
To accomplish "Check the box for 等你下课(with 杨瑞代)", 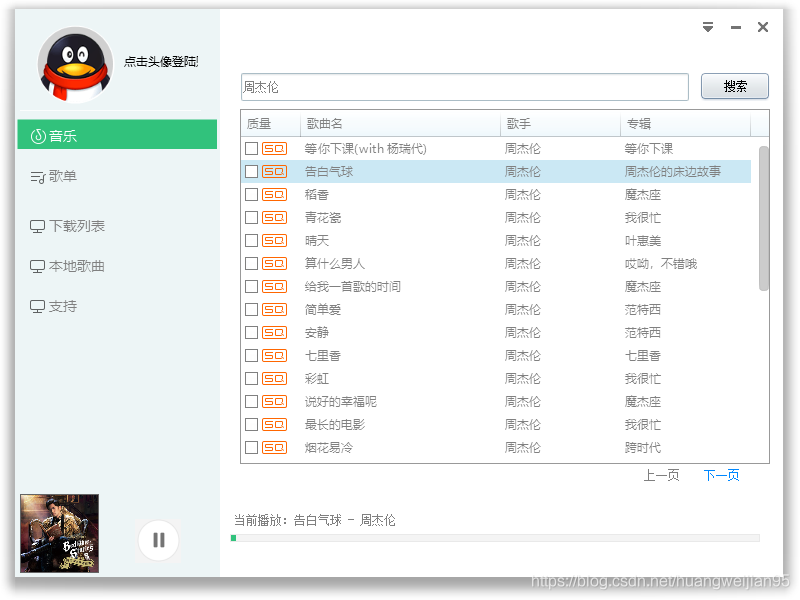I will point(251,148).
